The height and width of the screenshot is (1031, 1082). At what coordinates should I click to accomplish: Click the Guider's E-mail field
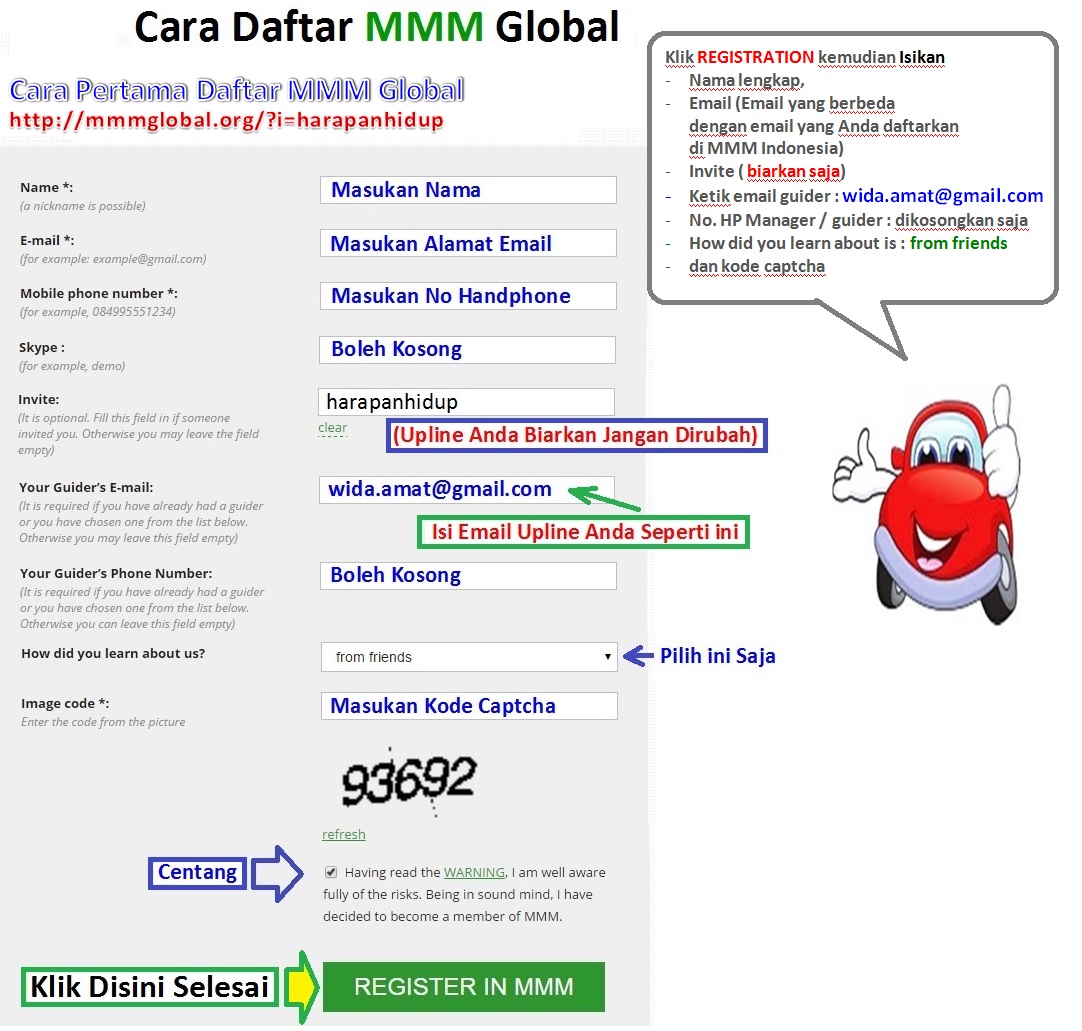click(467, 489)
